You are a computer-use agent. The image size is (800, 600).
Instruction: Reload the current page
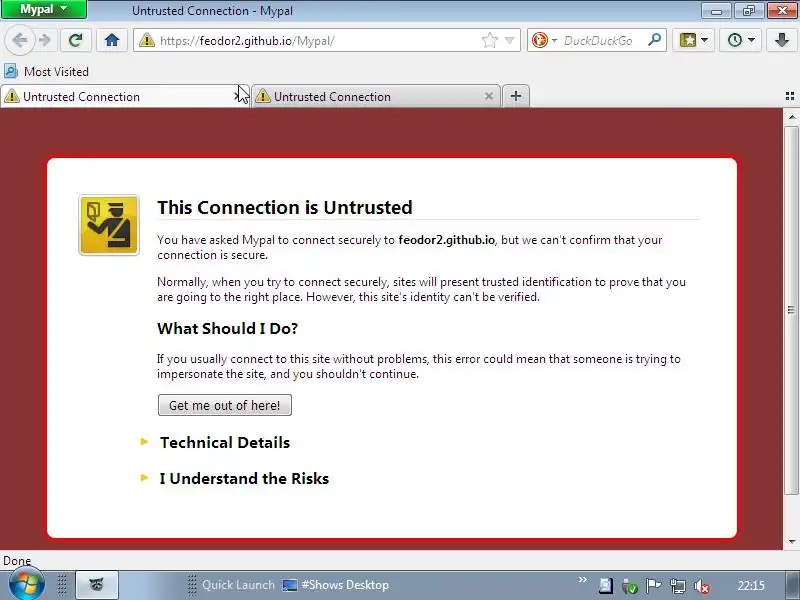76,40
